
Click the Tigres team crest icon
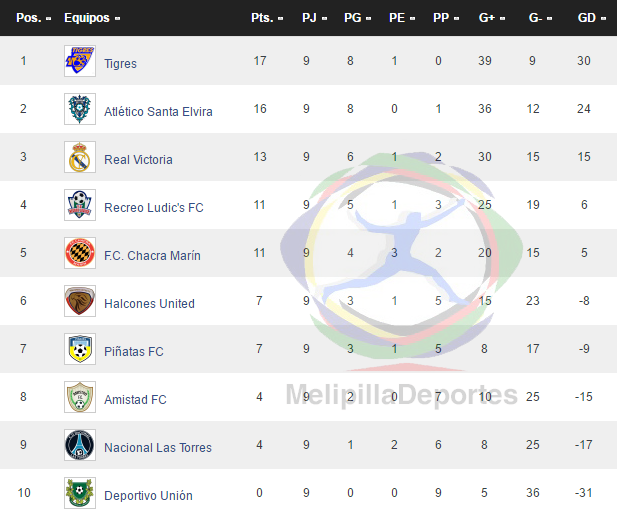(80, 61)
